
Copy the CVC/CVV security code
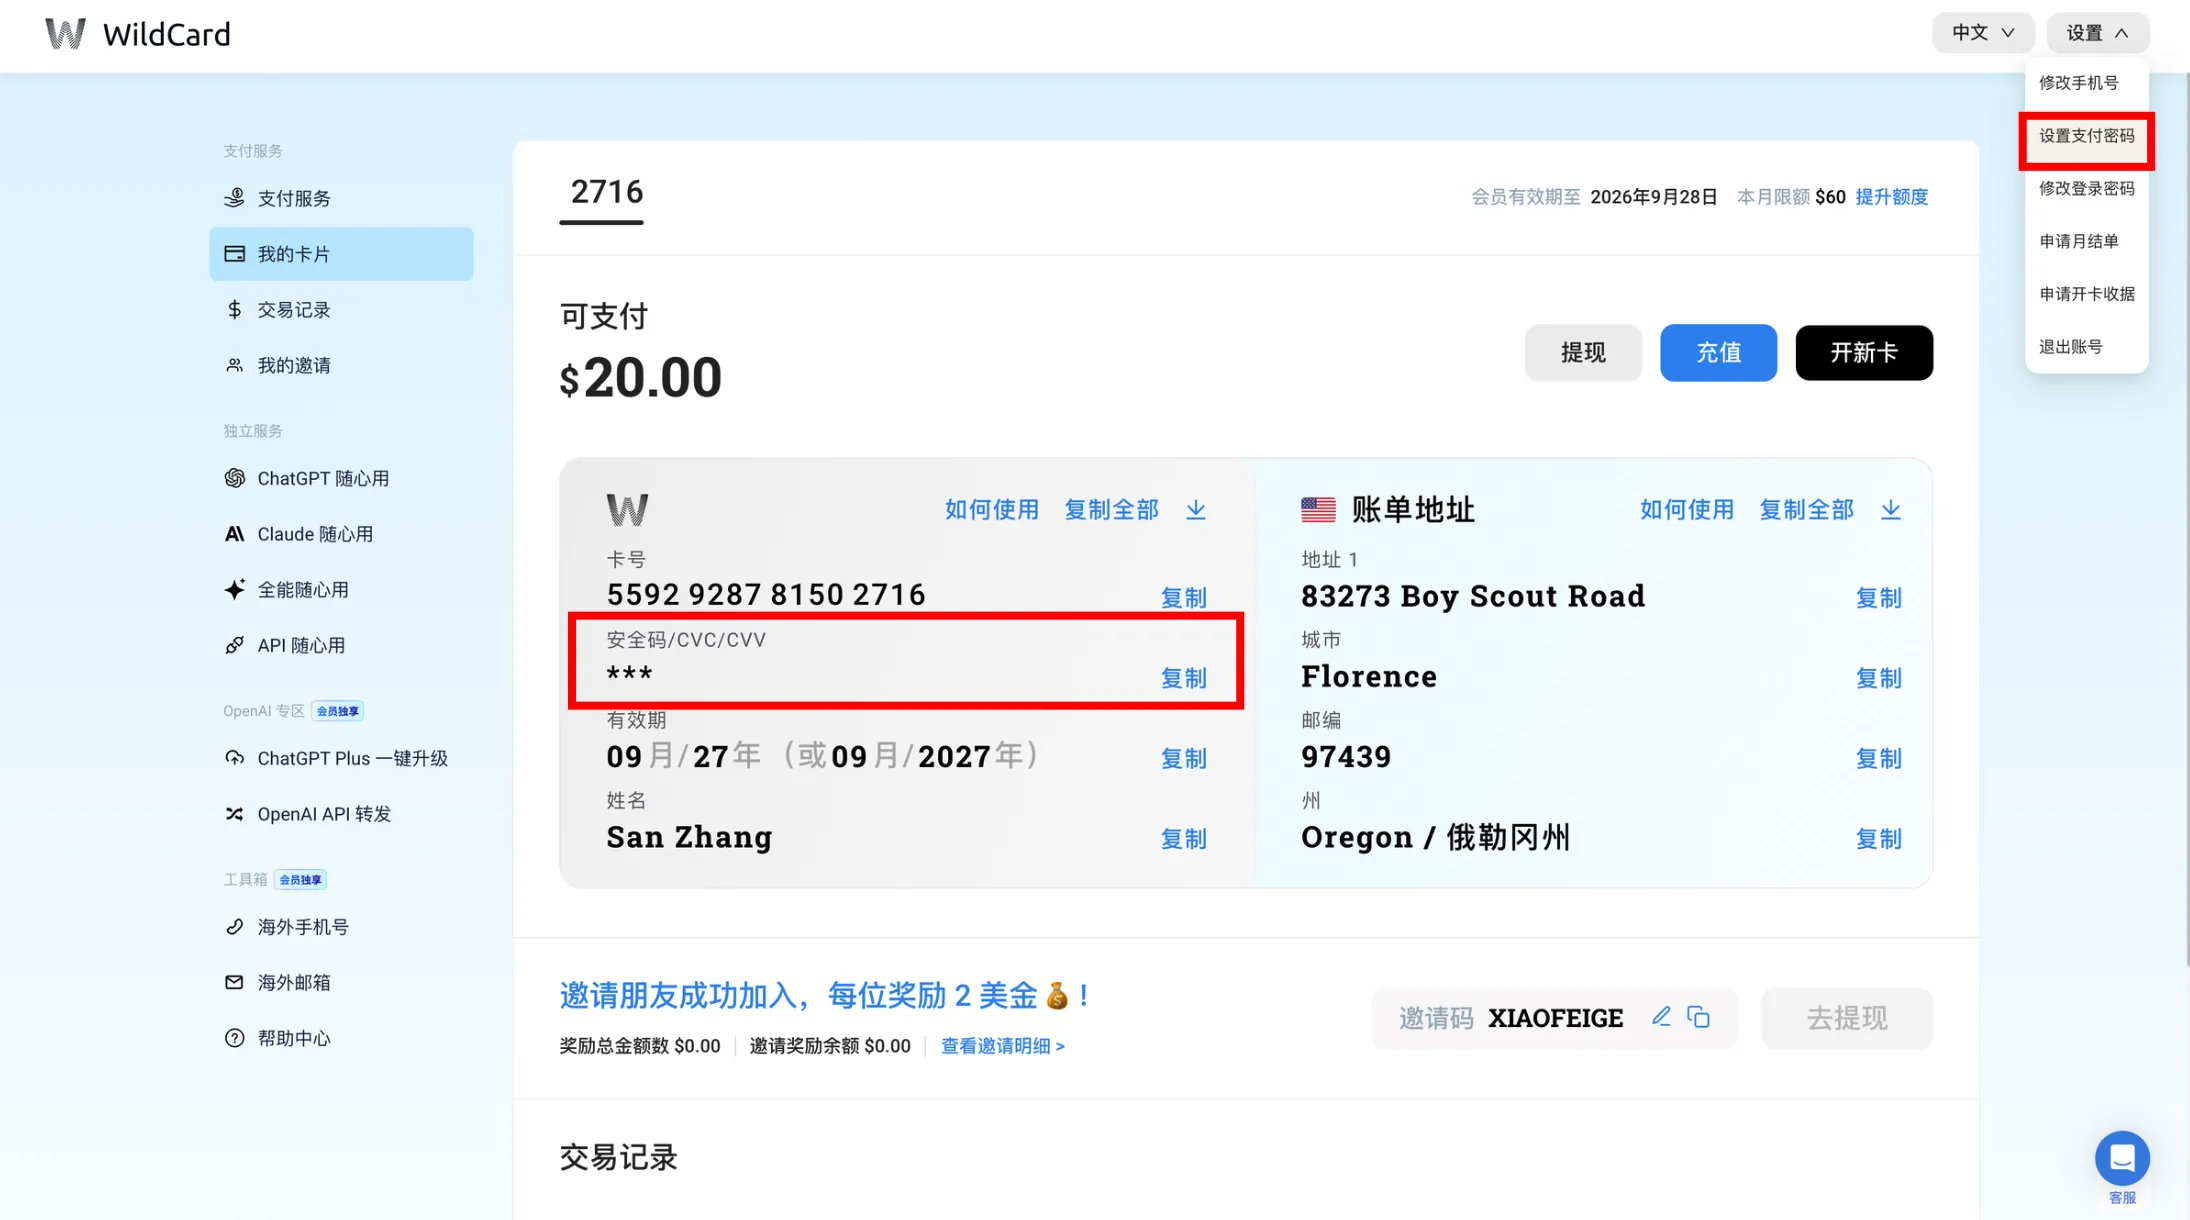[x=1183, y=678]
